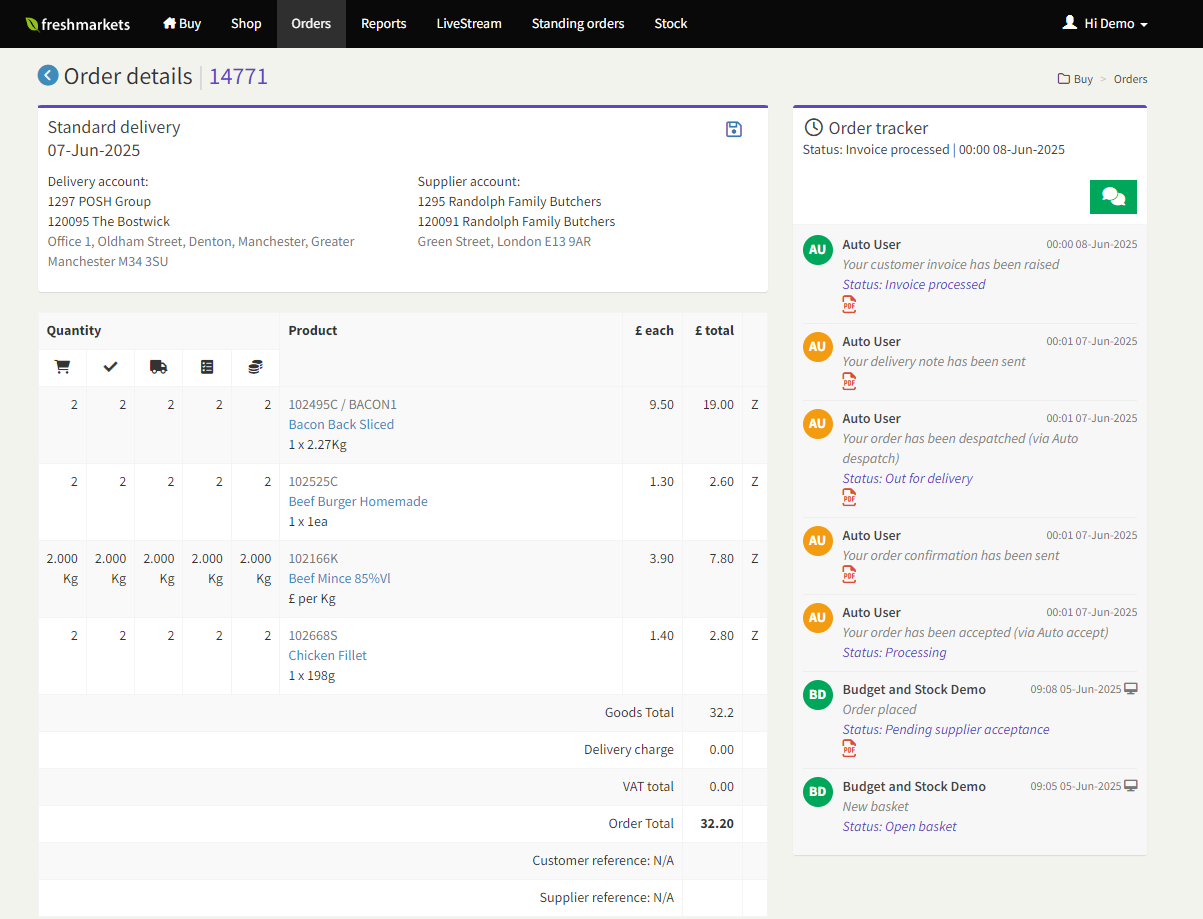Click Status: Processing text
The width and height of the screenshot is (1203, 919).
[895, 652]
